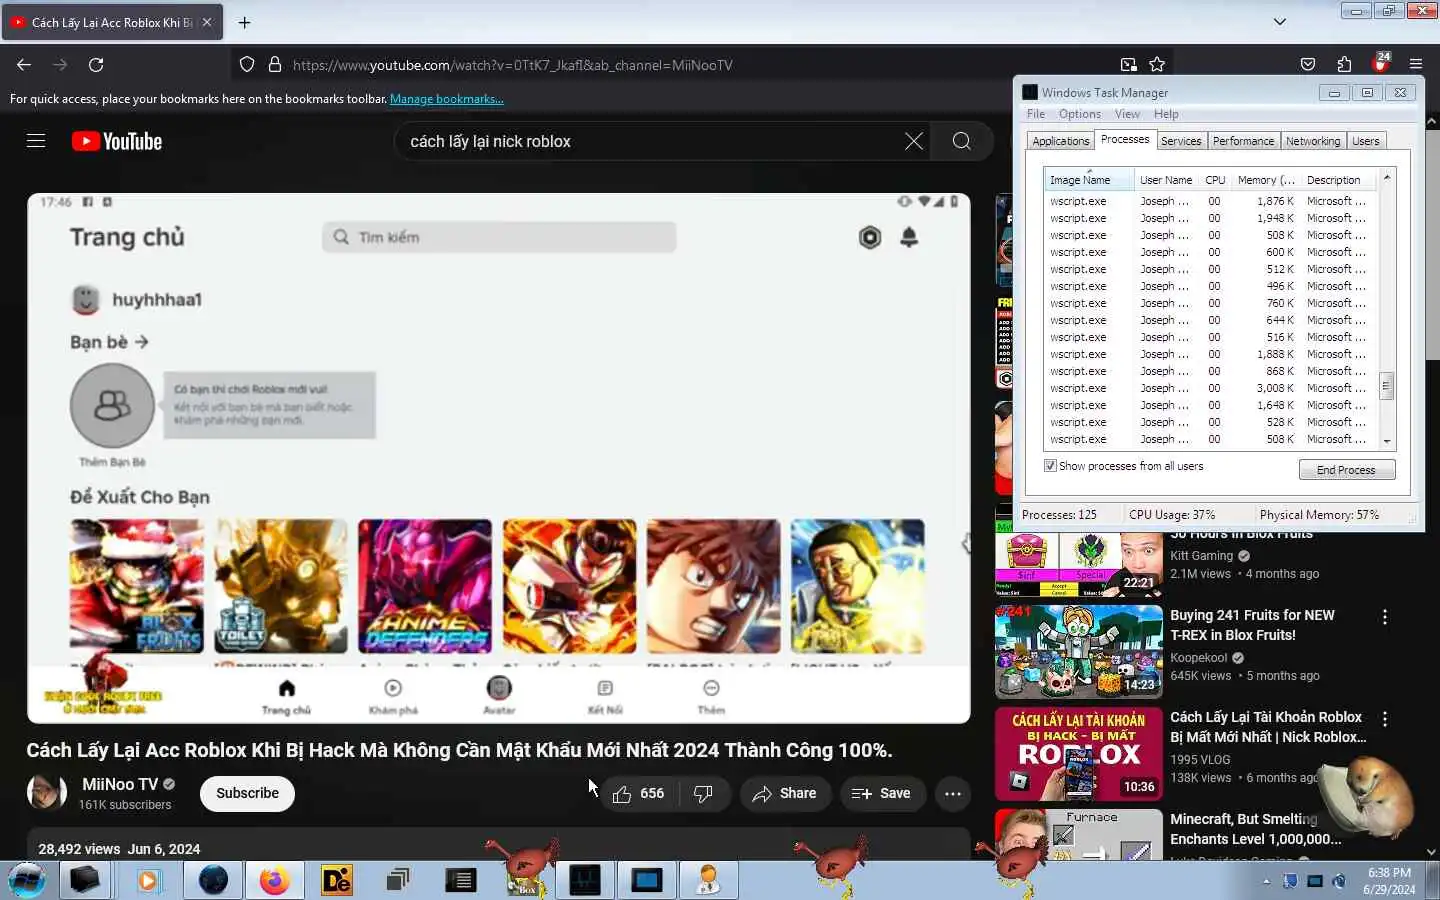This screenshot has height=900, width=1440.
Task: Open the taskbar clock 6:38 PM
Action: coord(1389,881)
